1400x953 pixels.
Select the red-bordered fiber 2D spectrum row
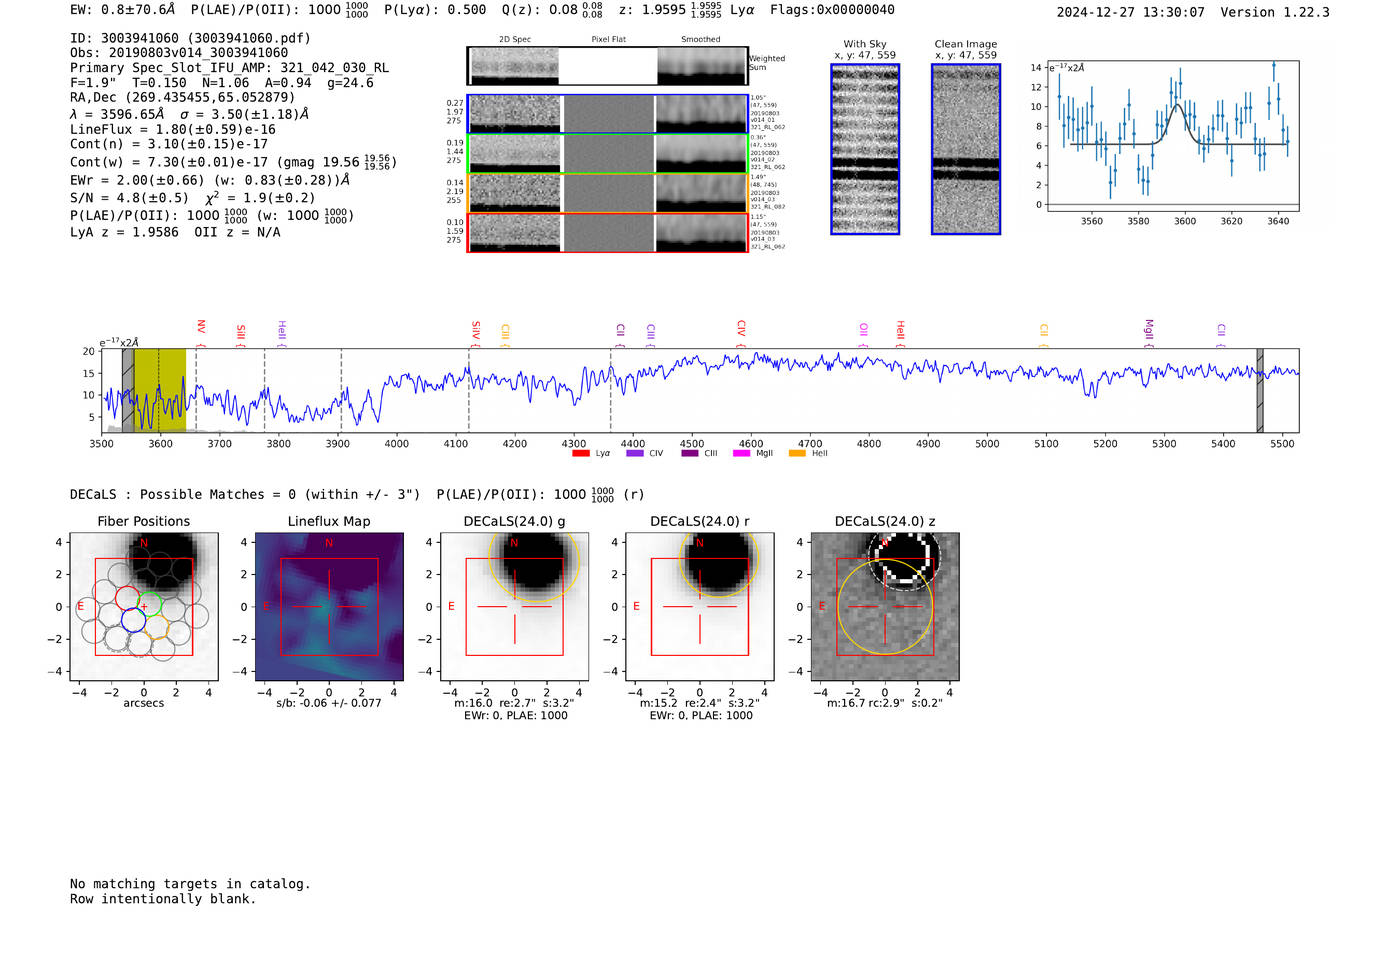pos(607,232)
